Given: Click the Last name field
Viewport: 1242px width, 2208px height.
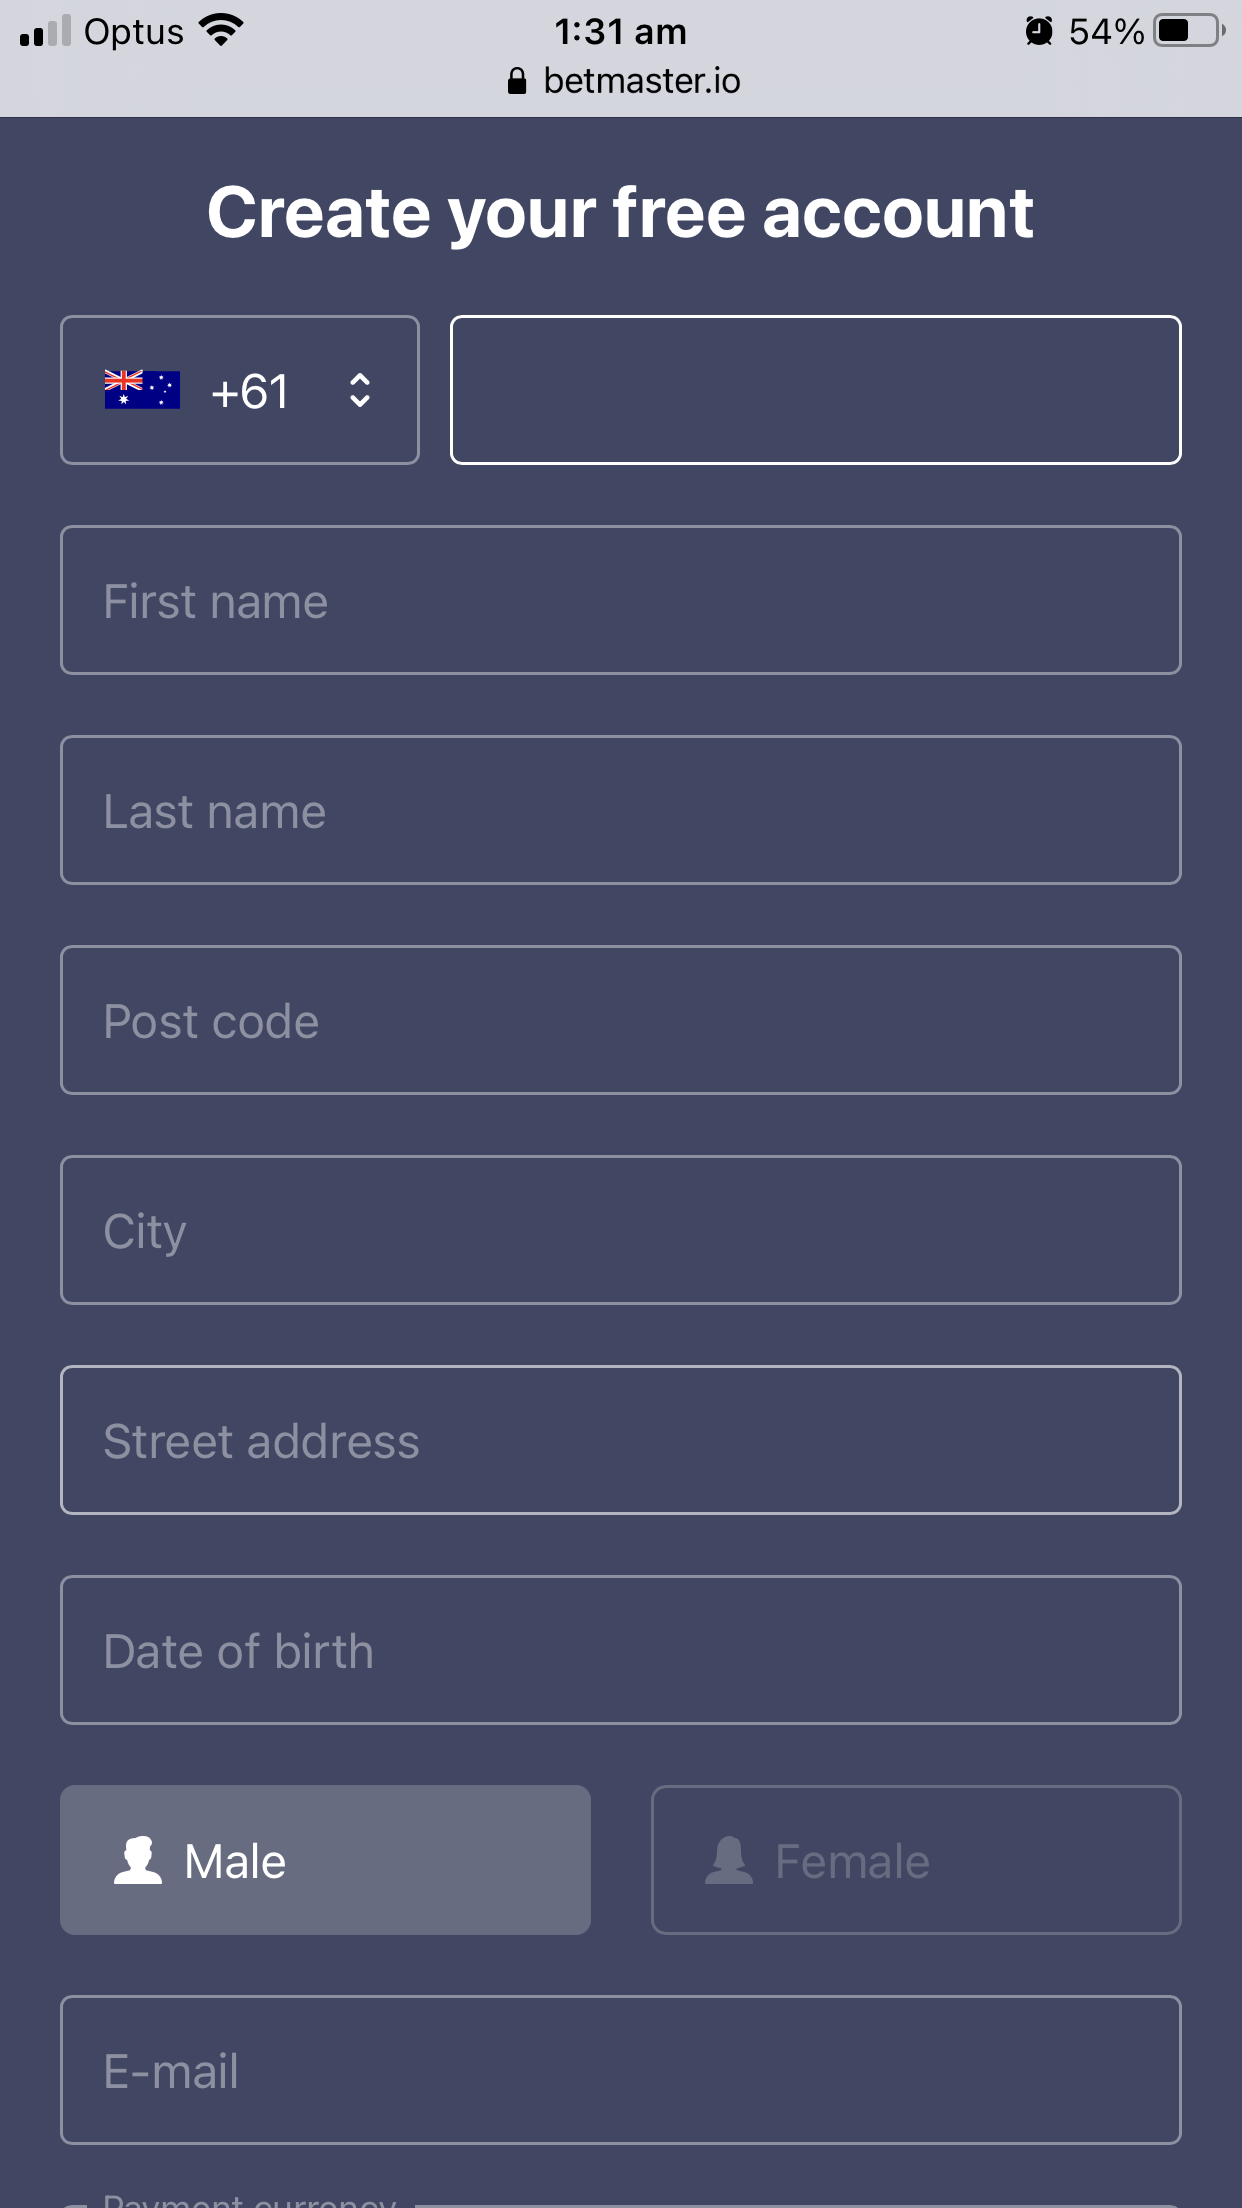Looking at the screenshot, I should [620, 810].
